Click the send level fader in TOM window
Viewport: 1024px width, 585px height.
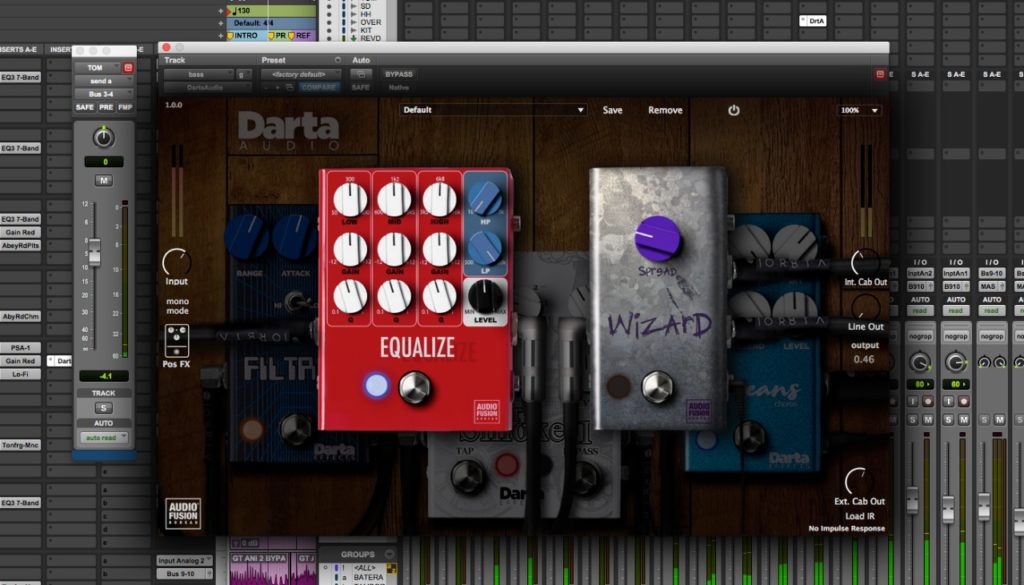click(95, 252)
